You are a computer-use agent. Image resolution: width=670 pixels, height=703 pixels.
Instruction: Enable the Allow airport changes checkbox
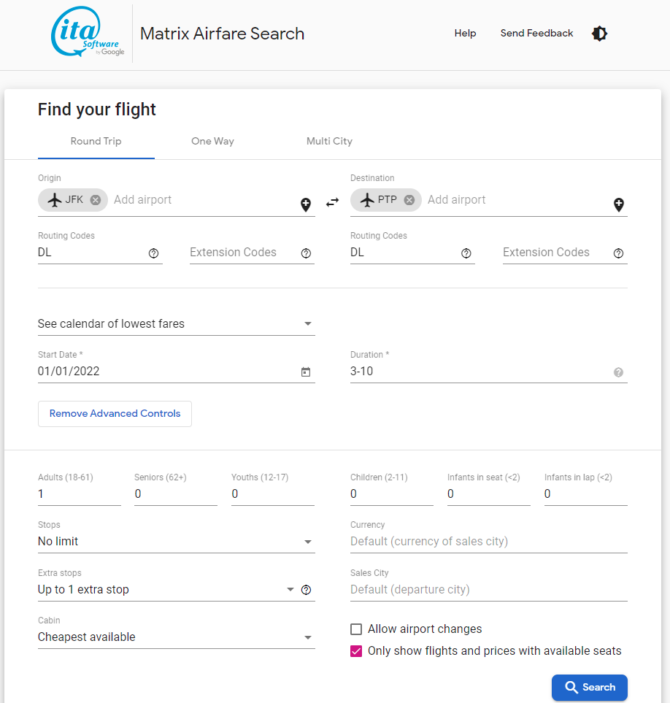(x=356, y=629)
